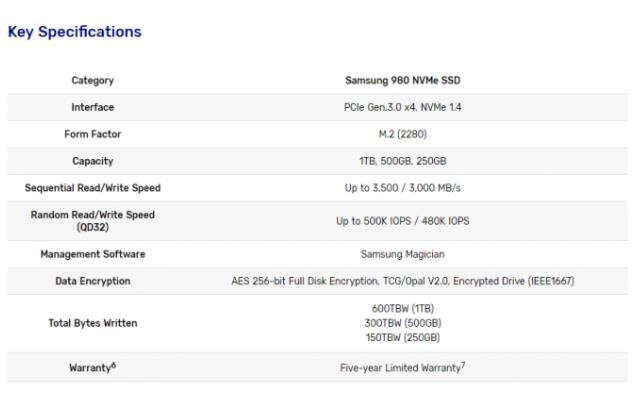Click 'Up to 3,500 / 3,000 MB/s' value
643x395 pixels.
pyautogui.click(x=402, y=188)
